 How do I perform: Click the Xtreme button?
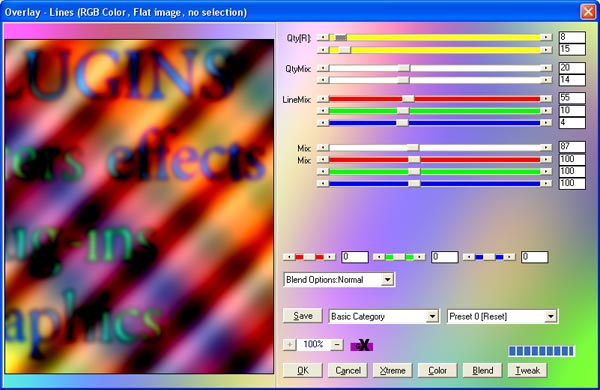click(393, 370)
